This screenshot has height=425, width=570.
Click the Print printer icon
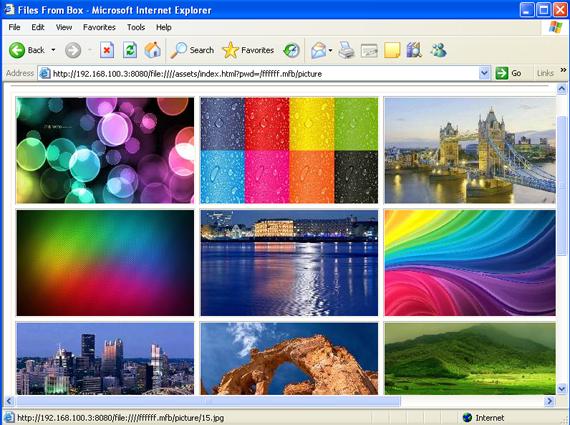click(x=346, y=50)
